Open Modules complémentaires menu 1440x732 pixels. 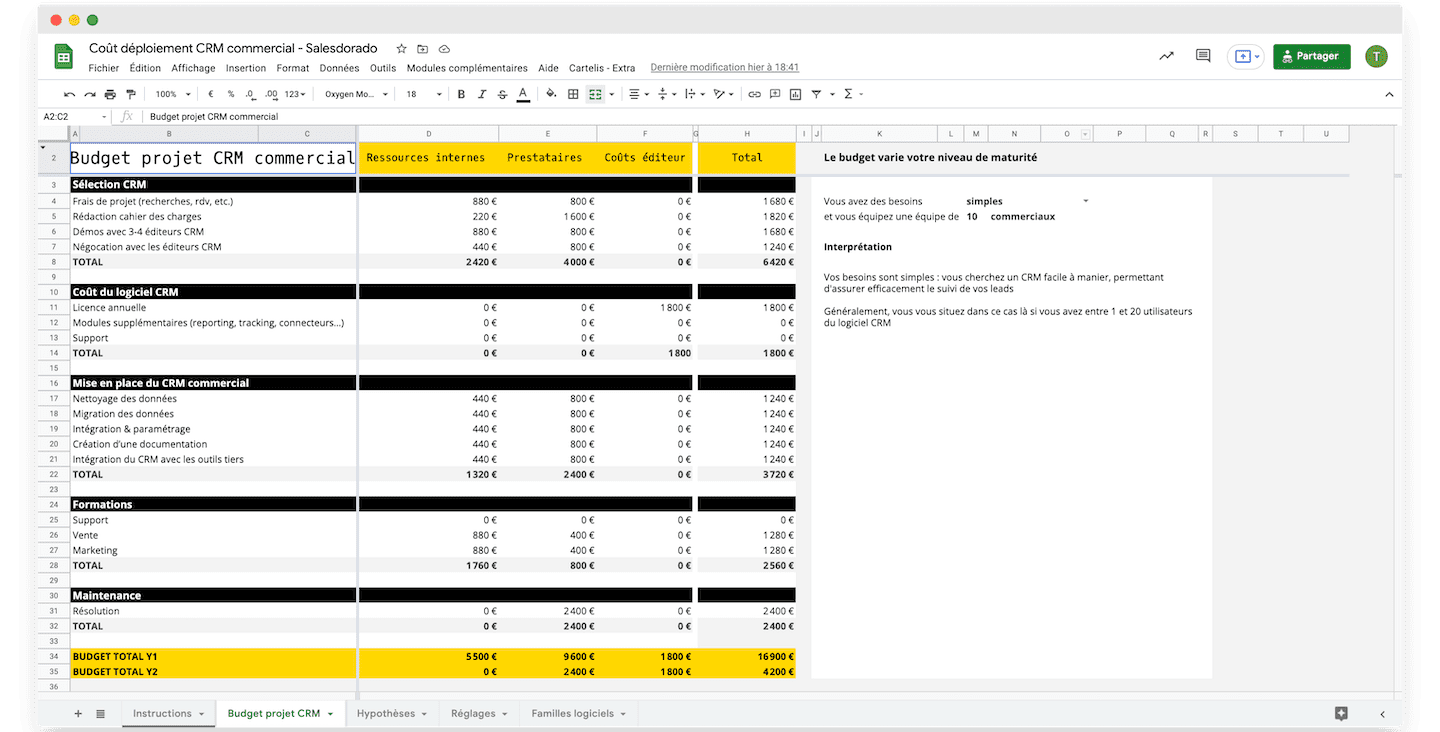click(467, 68)
